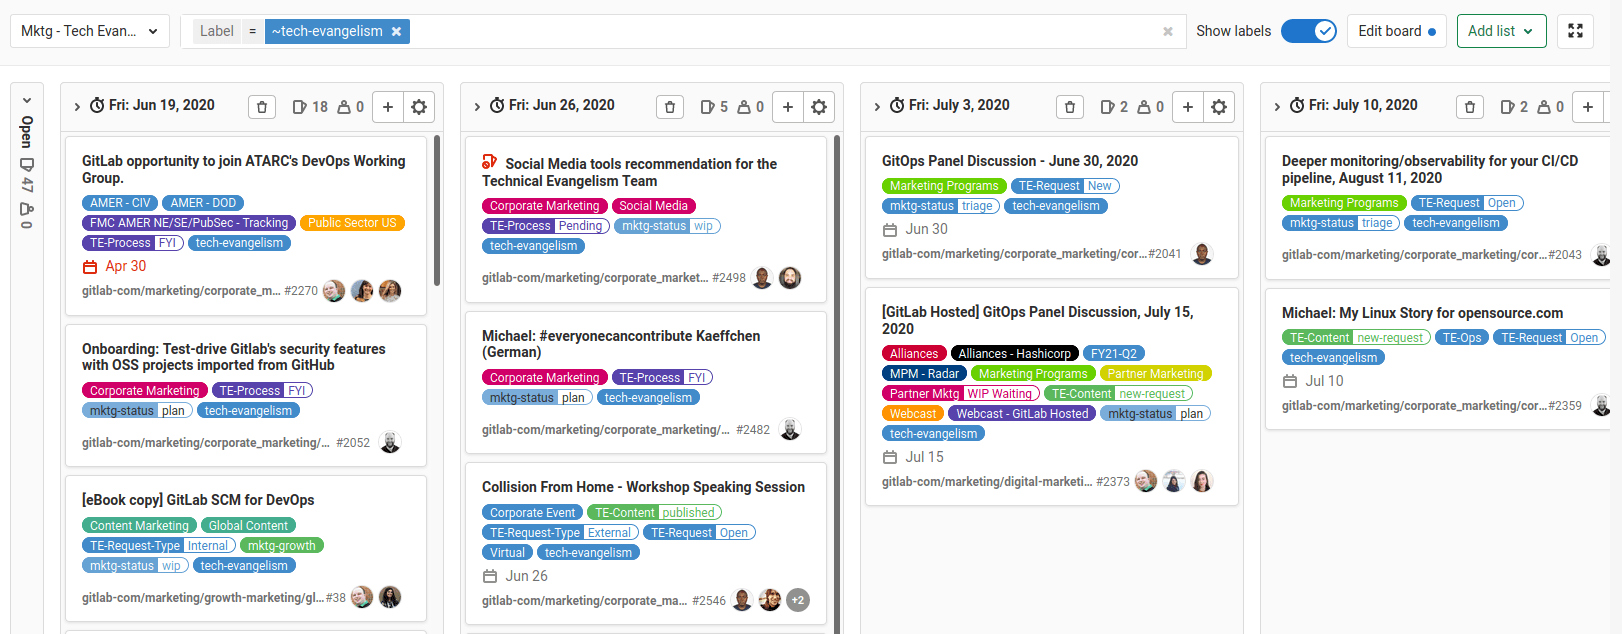Delete the Fri: July 10, 2020 list
Viewport: 1622px width, 634px height.
pyautogui.click(x=1470, y=107)
